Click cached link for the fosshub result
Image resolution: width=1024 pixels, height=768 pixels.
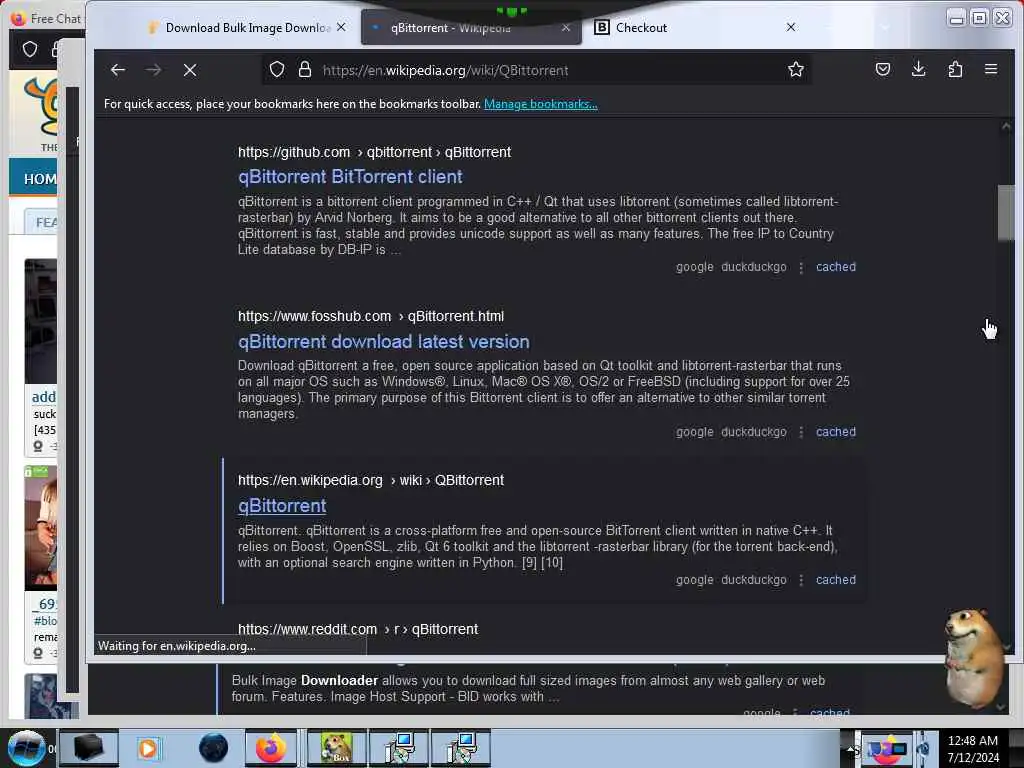pyautogui.click(x=835, y=432)
